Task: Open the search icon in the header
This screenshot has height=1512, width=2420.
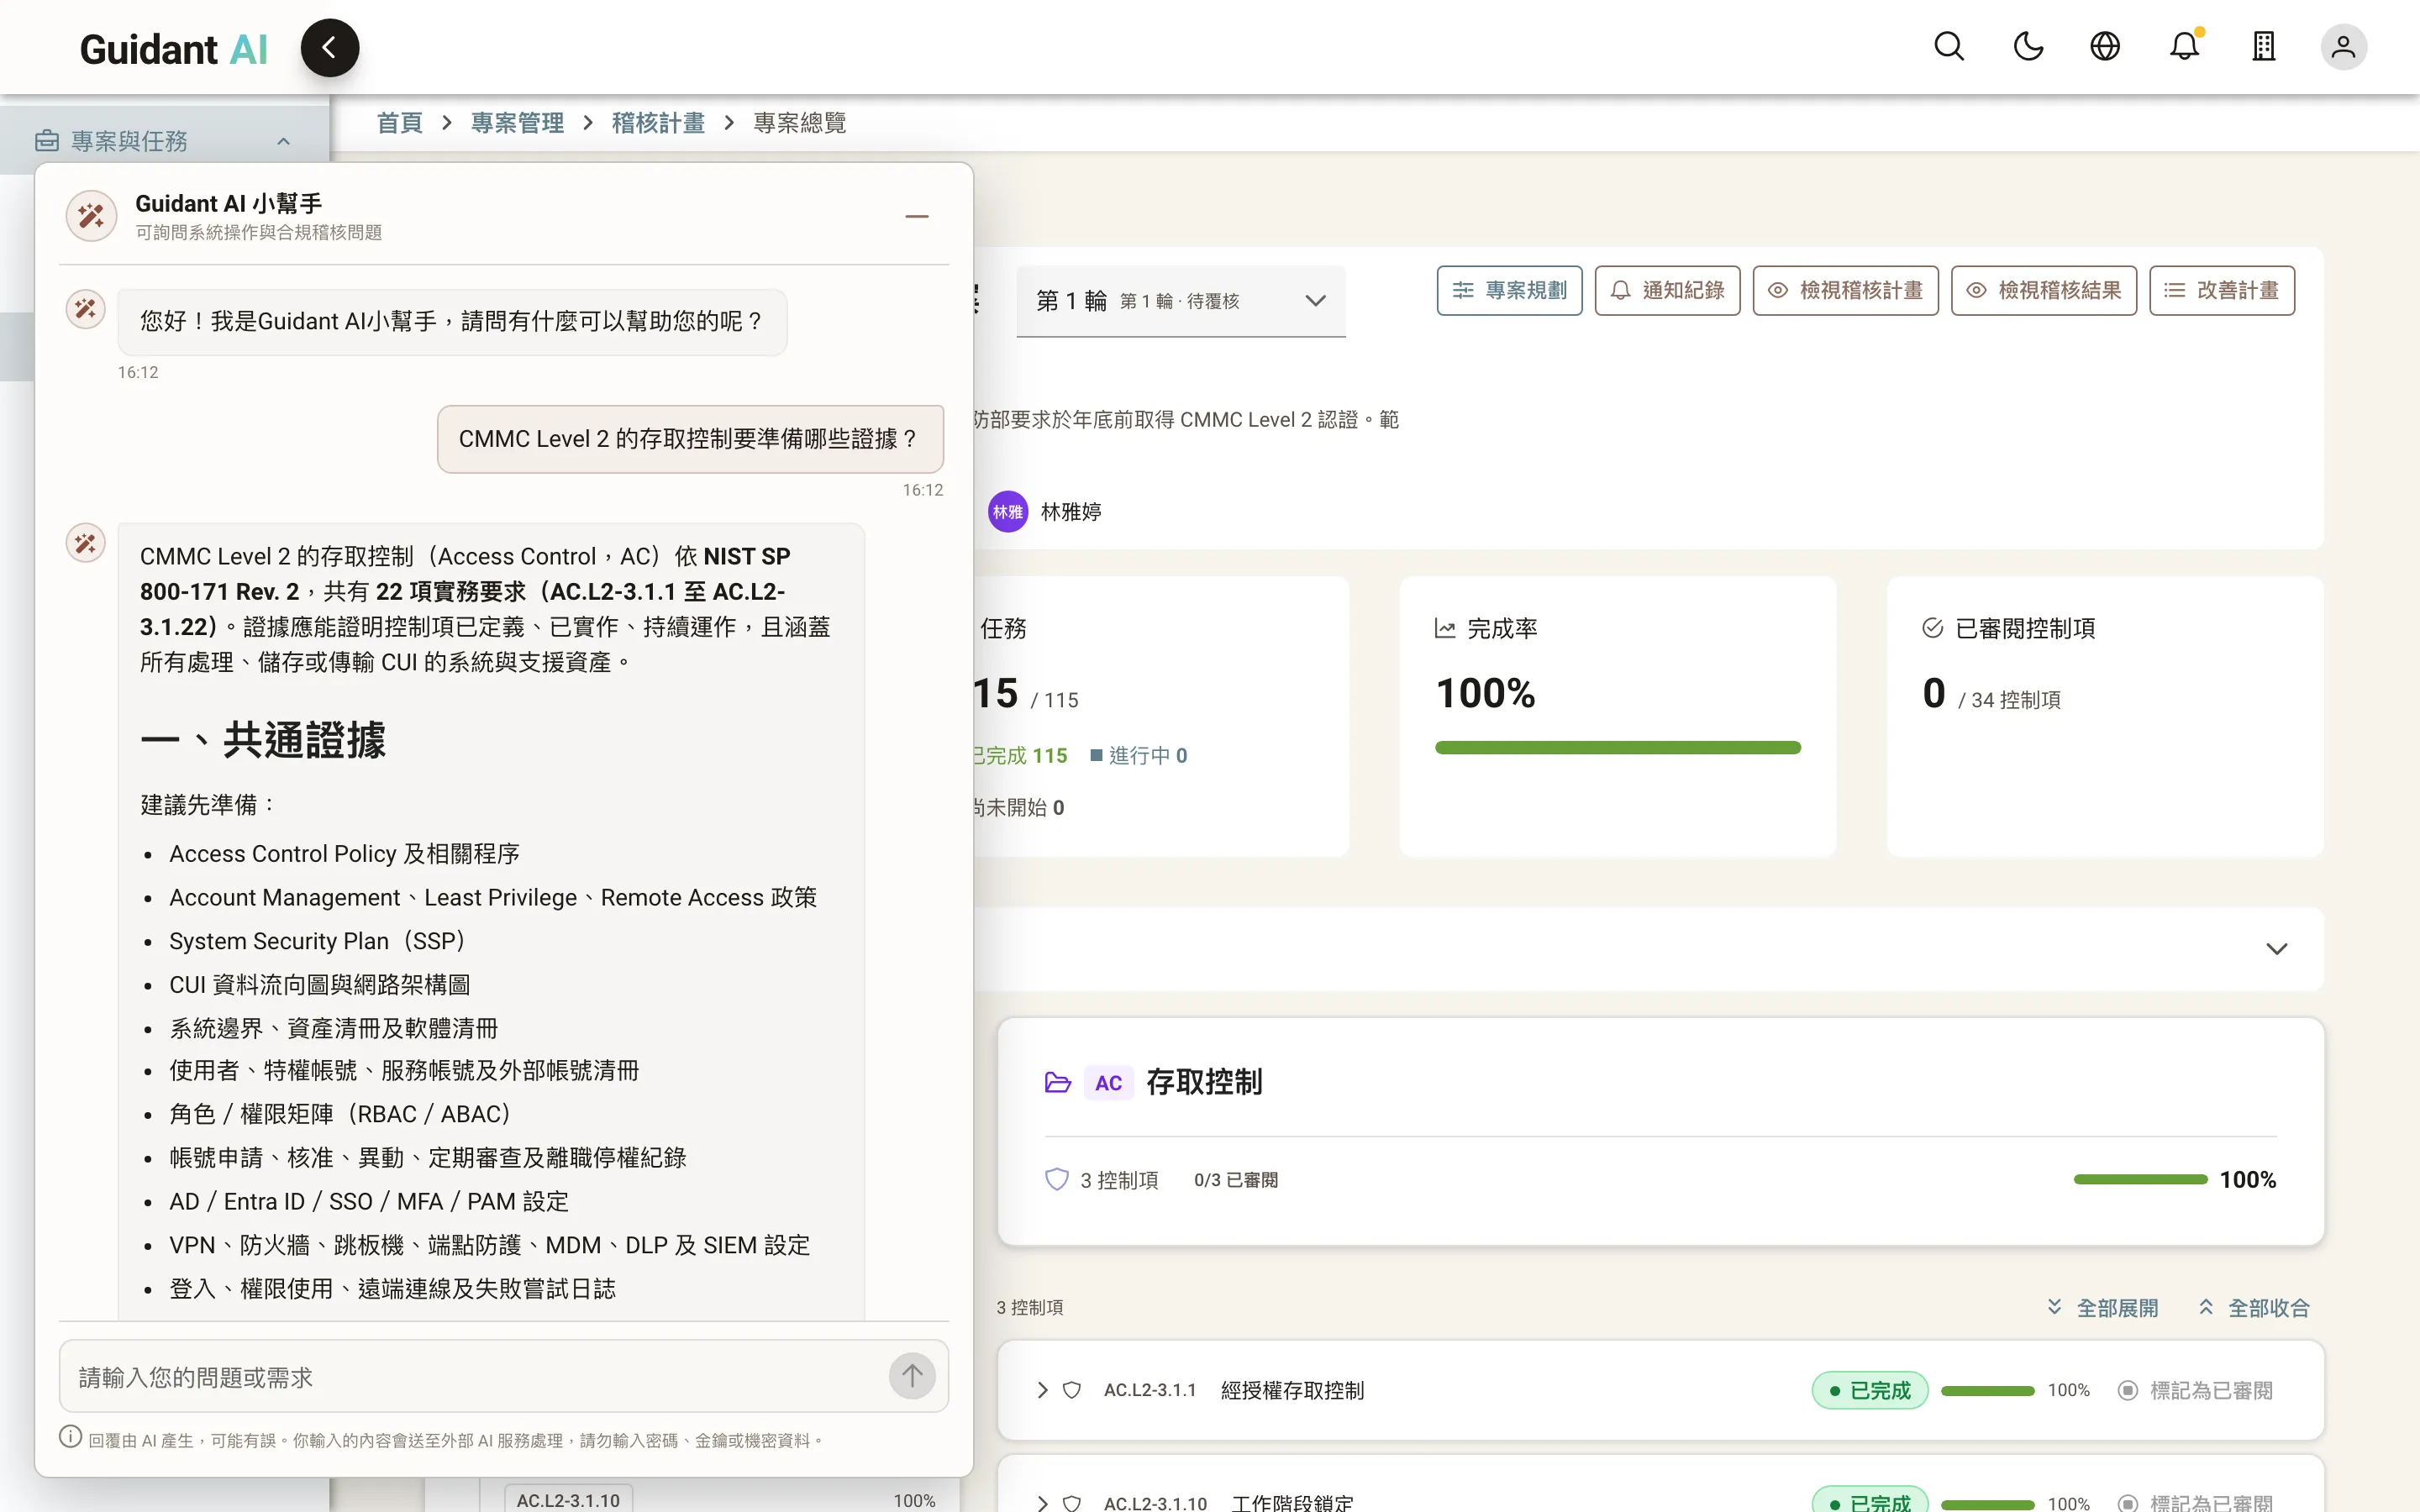Action: pyautogui.click(x=1948, y=47)
